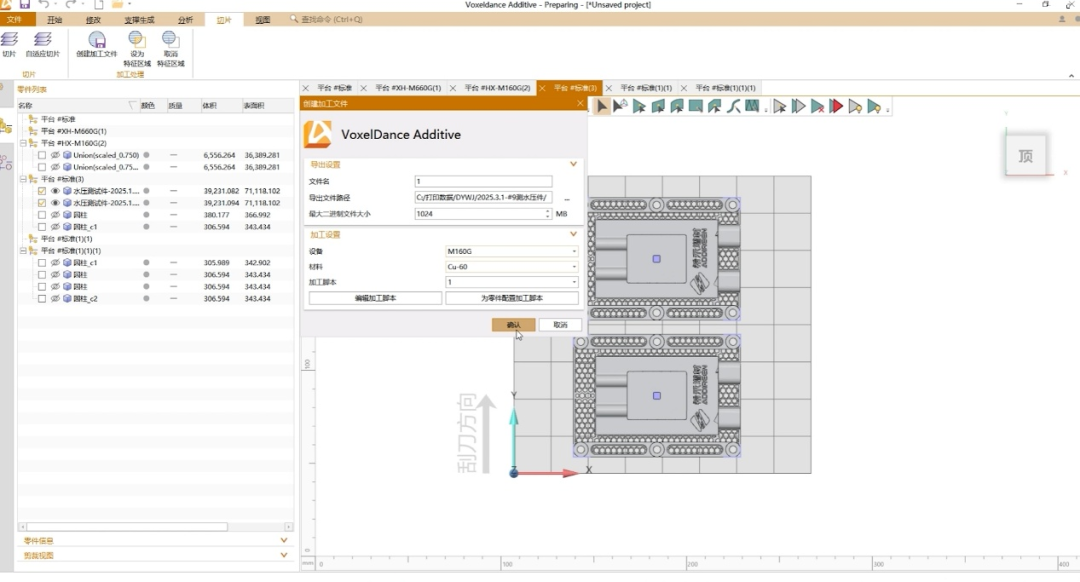Screen dimensions: 1080x582
Task: Uncheck the 水压测试件 part with volume 39,231.082
Action: (x=42, y=191)
